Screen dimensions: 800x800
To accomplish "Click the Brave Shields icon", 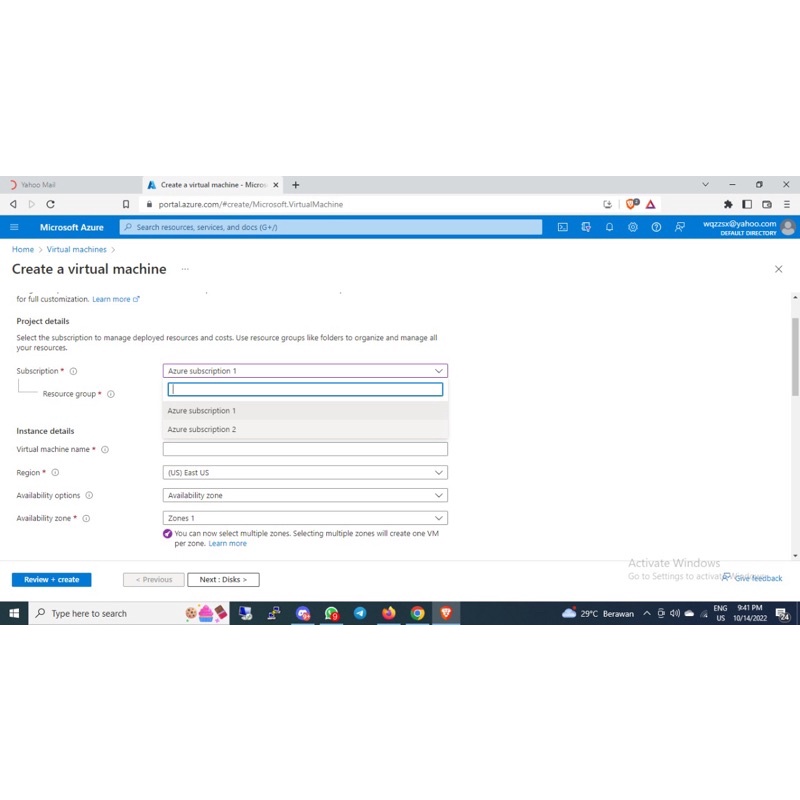I will (x=632, y=204).
